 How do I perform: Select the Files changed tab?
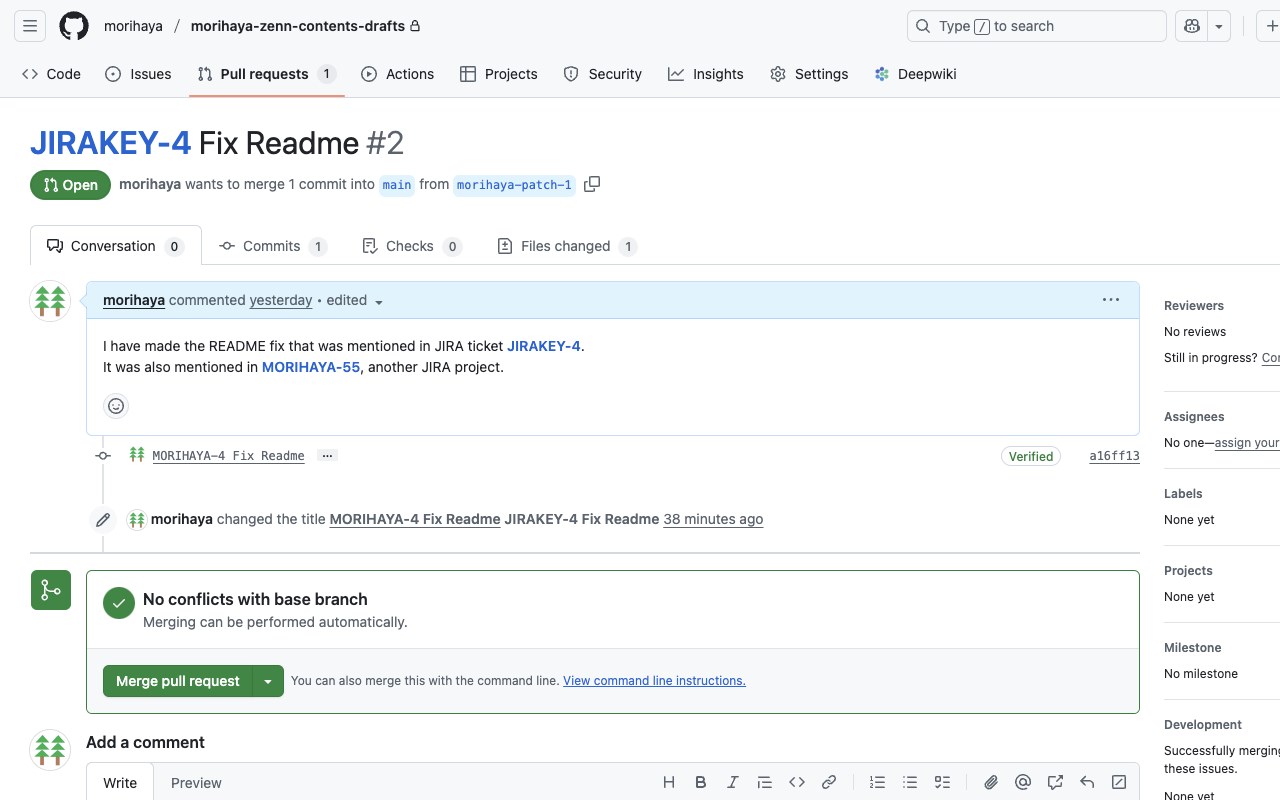click(567, 246)
